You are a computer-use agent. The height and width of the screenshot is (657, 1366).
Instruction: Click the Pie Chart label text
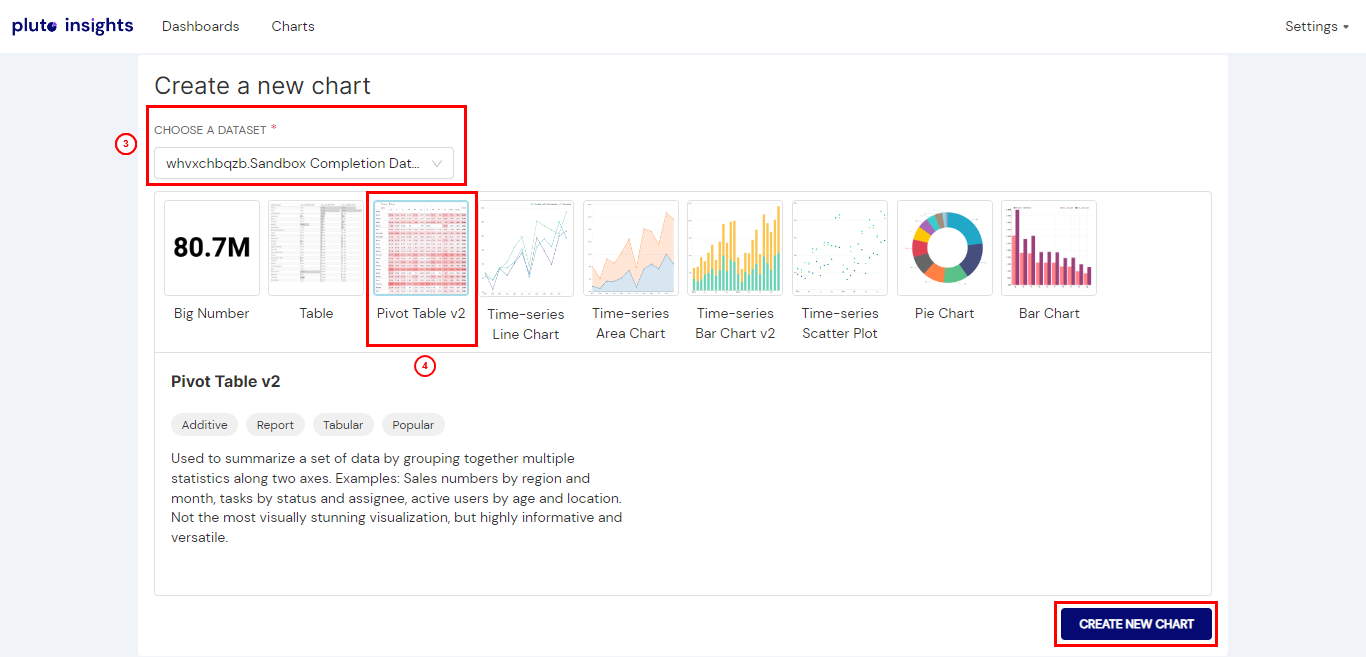[x=945, y=313]
